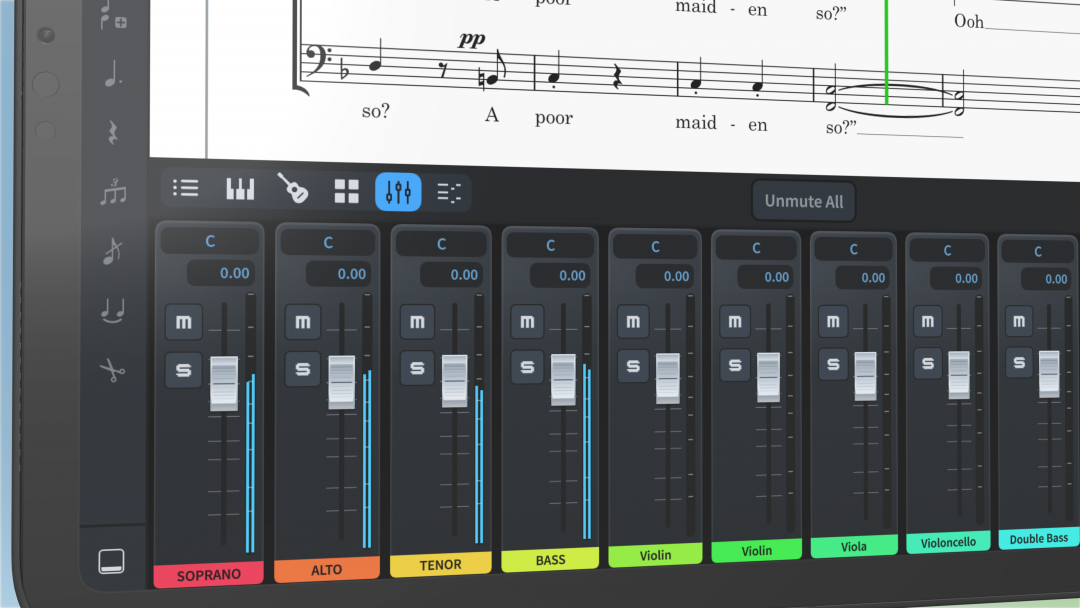Mute the TENOR channel
Image resolution: width=1080 pixels, height=608 pixels.
coord(417,322)
